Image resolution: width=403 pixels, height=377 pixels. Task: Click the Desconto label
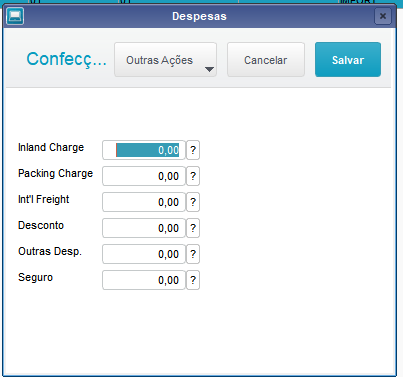41,225
